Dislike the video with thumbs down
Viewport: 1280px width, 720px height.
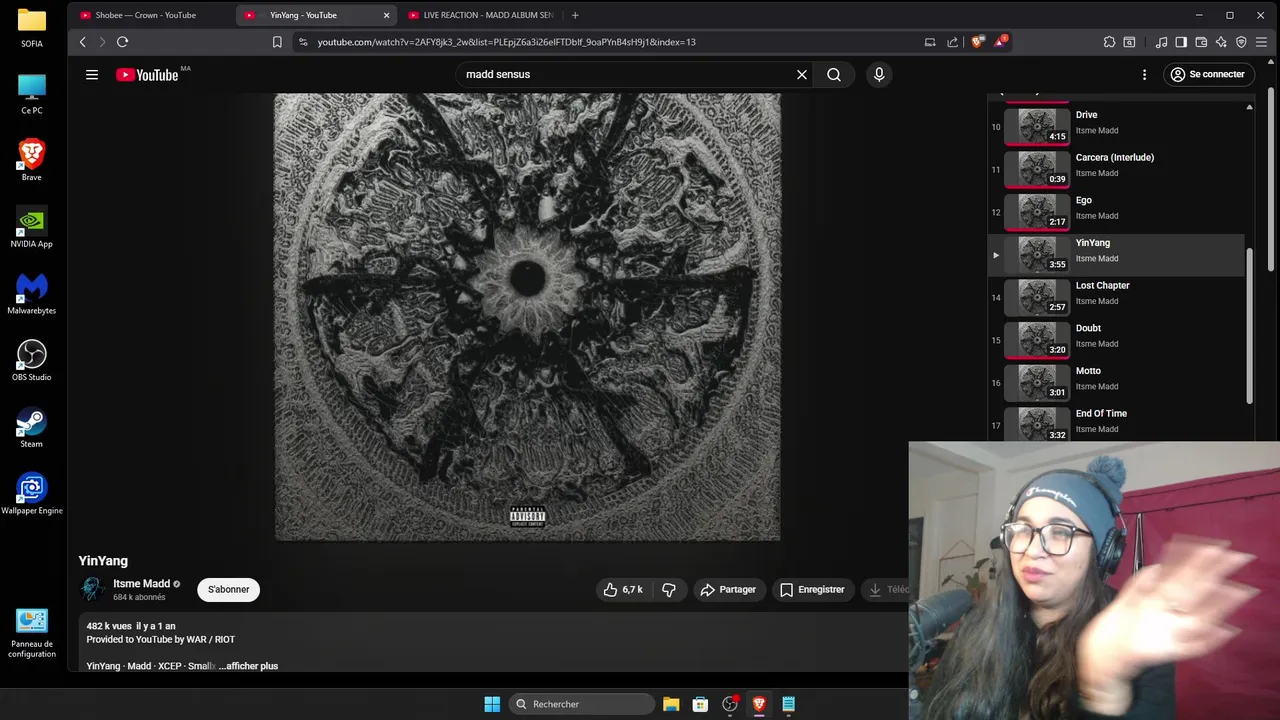(669, 590)
